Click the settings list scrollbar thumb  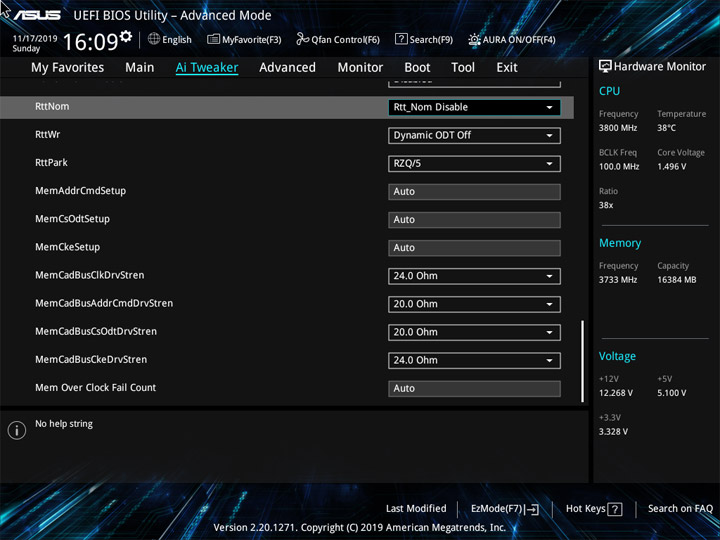coord(583,361)
